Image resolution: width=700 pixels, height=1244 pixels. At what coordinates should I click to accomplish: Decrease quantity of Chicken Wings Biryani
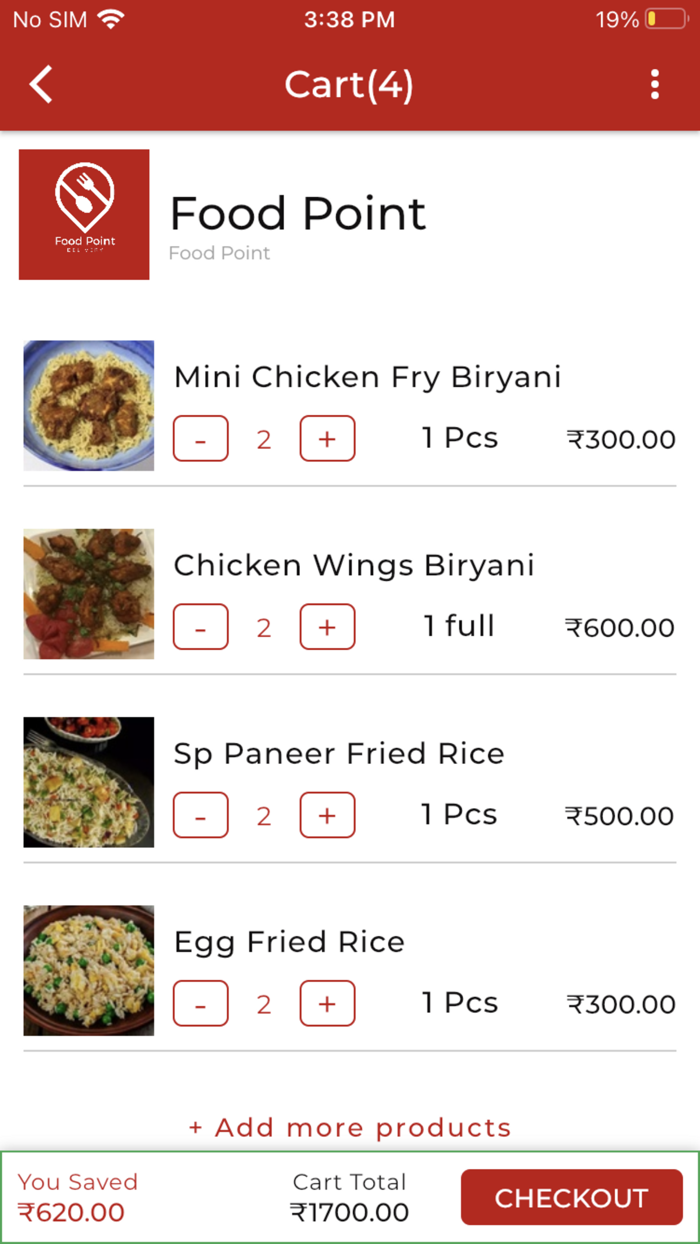(200, 626)
